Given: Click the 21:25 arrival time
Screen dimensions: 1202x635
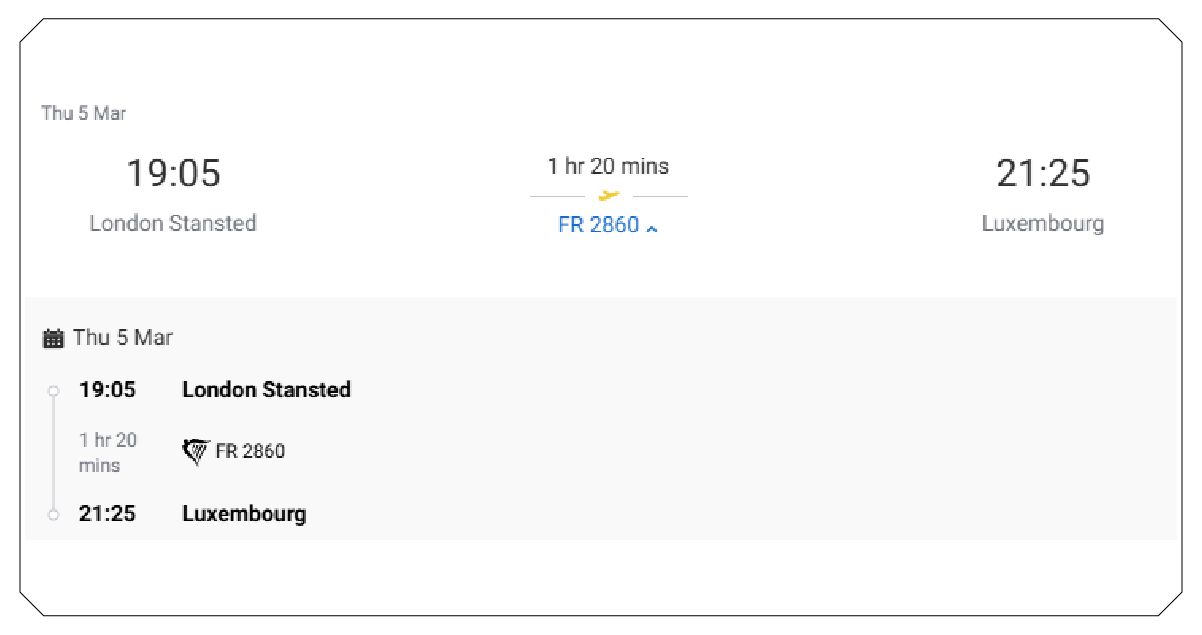Looking at the screenshot, I should 1043,174.
